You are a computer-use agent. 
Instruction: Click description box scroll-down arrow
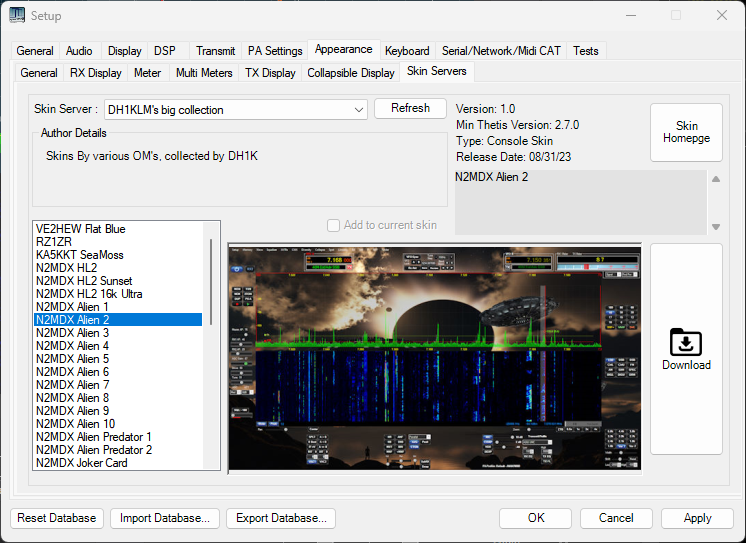point(716,227)
